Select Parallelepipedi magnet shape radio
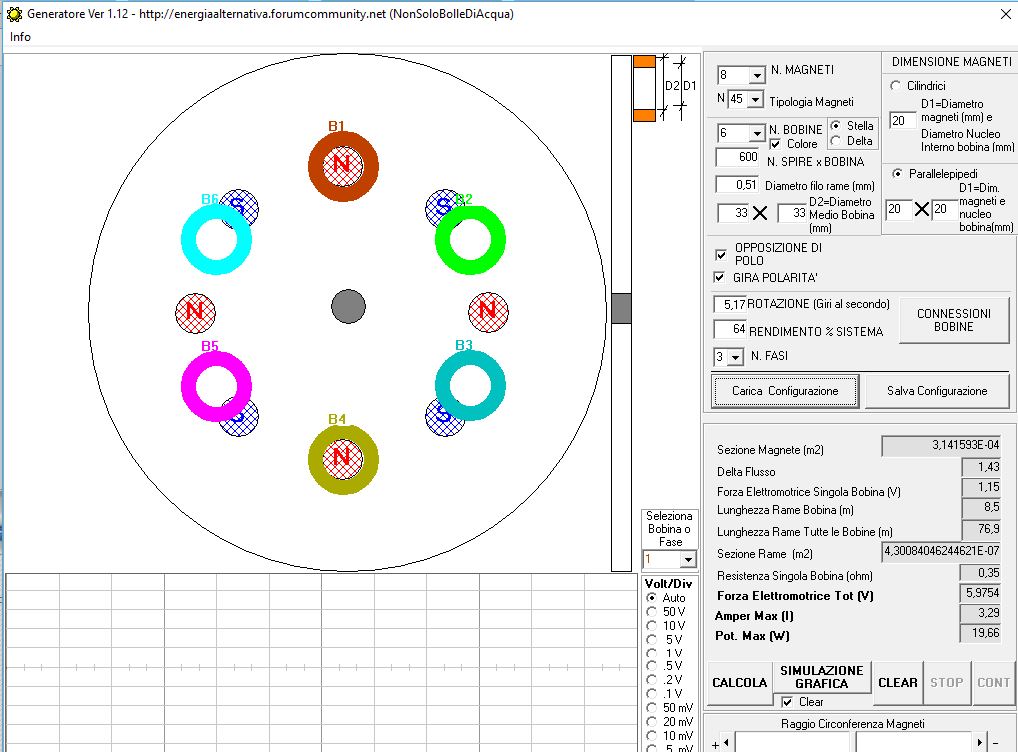 coord(897,173)
